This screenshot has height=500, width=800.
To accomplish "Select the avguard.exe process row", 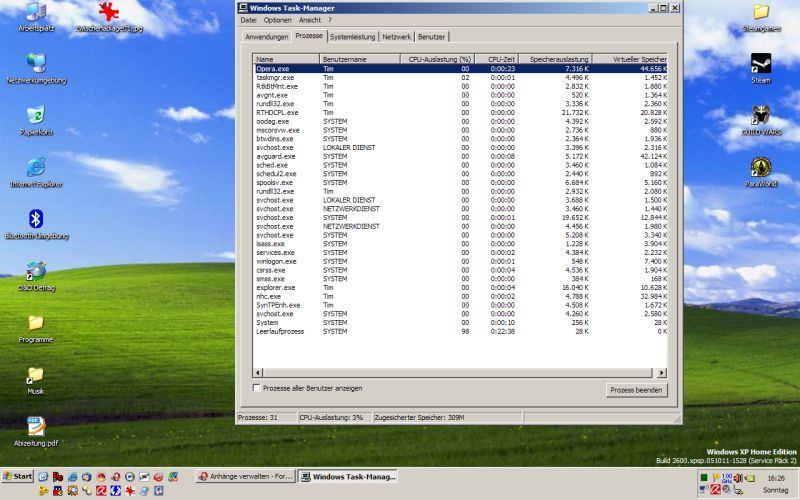I will click(x=460, y=156).
